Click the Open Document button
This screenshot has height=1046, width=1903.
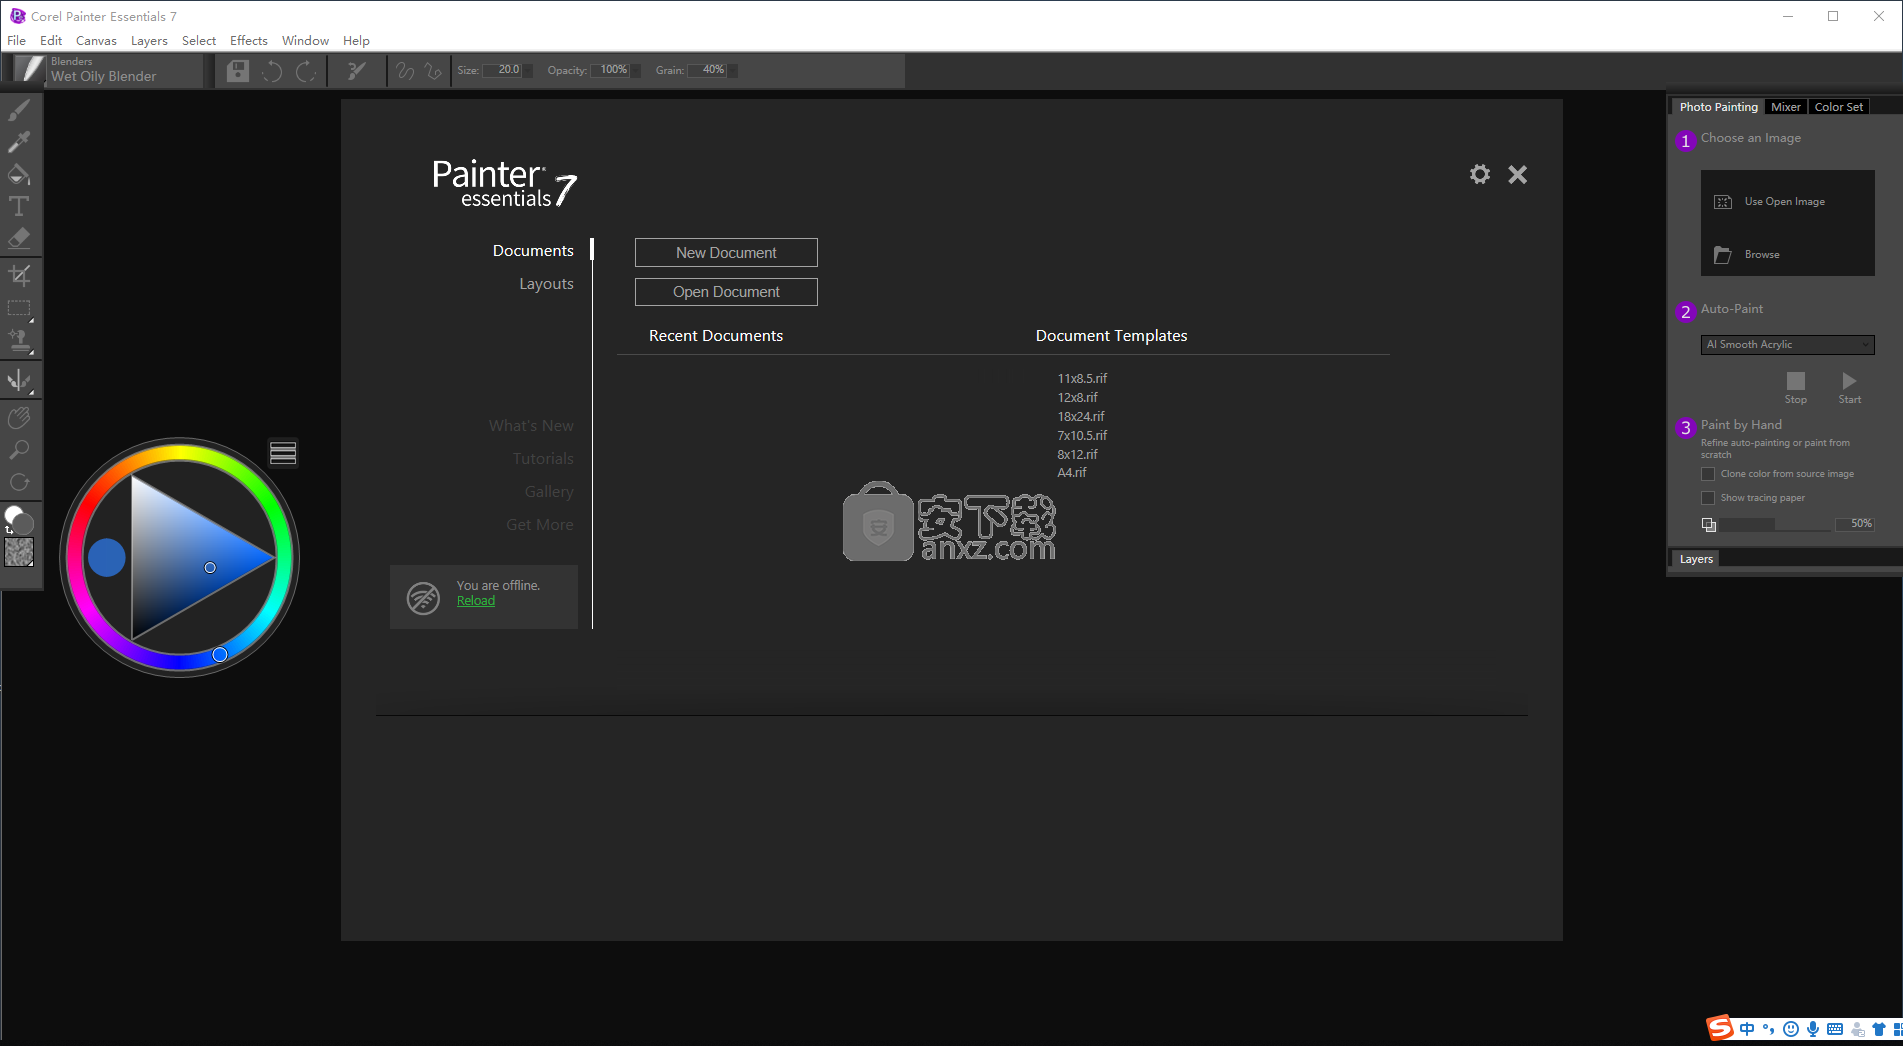point(726,292)
